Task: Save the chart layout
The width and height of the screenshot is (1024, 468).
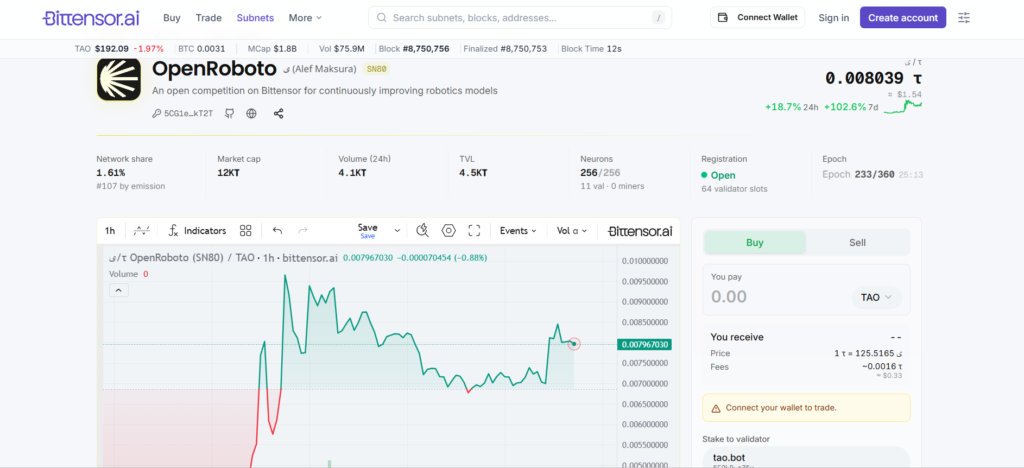Action: 368,230
